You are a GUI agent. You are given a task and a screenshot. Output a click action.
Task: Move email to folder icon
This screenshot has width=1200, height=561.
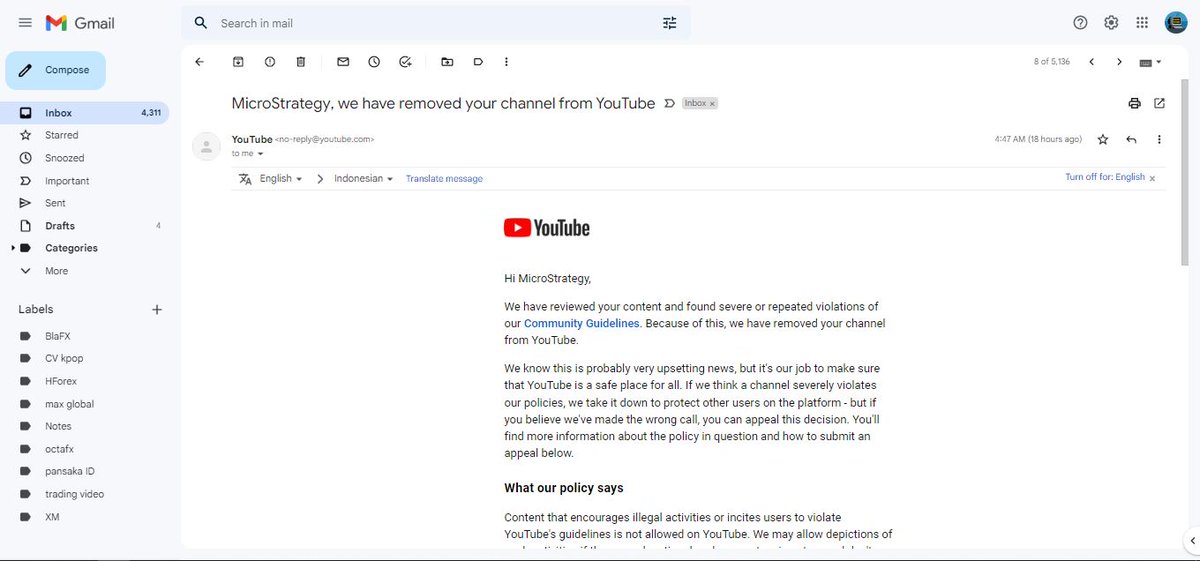click(447, 61)
